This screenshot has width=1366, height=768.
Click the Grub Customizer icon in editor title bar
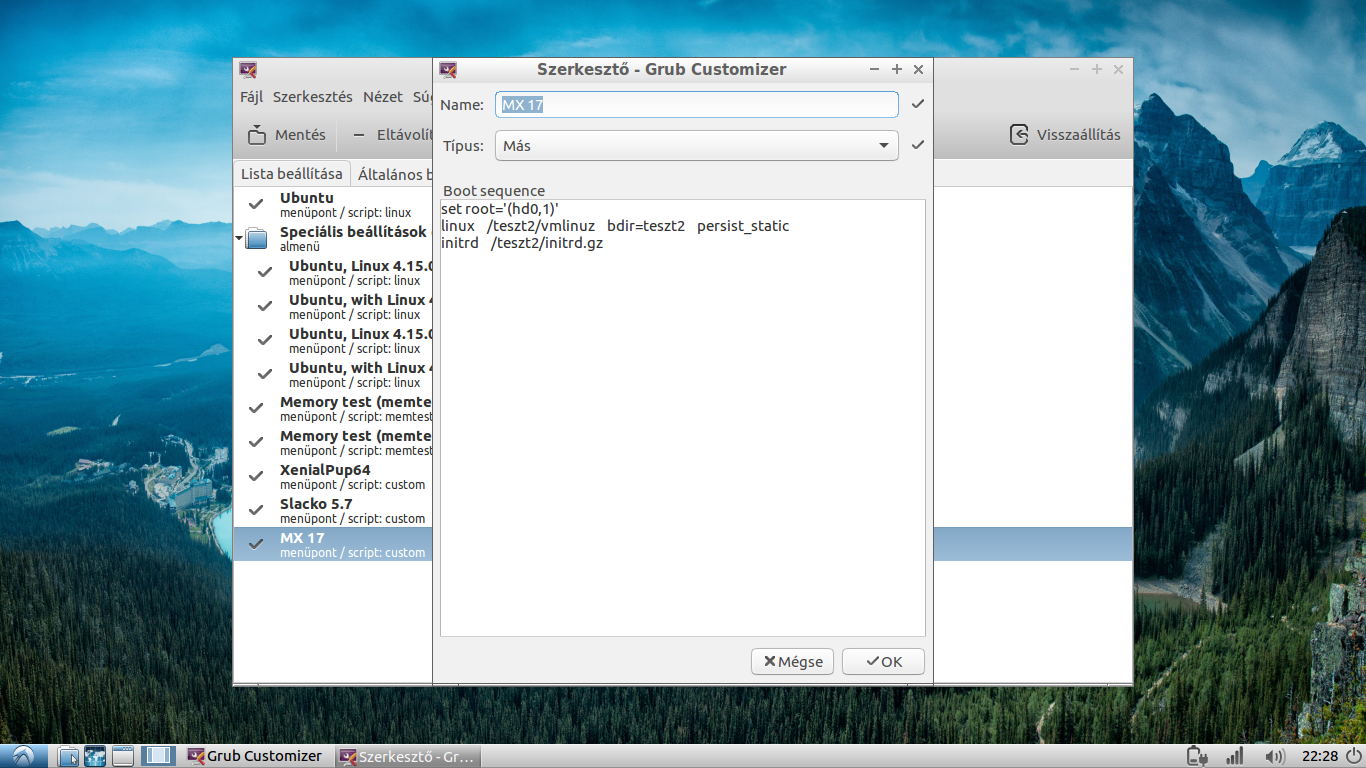pos(448,69)
